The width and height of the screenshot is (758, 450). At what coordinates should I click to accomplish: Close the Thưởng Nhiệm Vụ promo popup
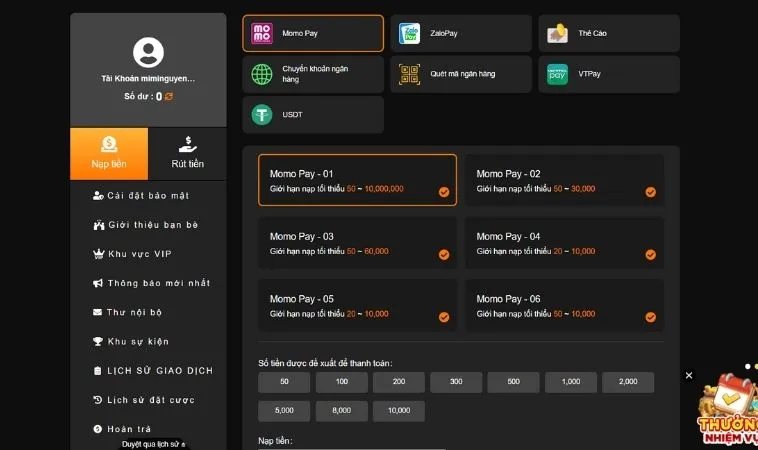click(x=689, y=375)
